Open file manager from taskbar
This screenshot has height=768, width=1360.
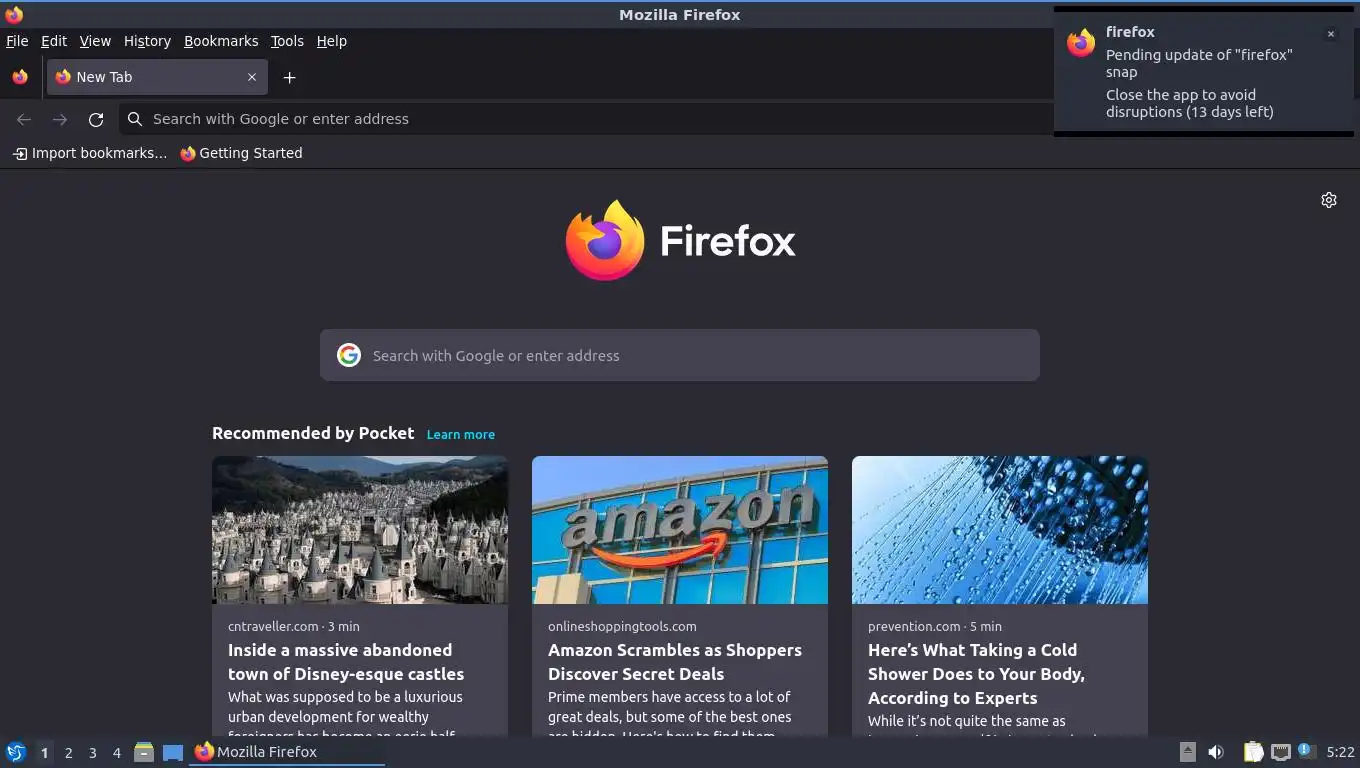[144, 752]
